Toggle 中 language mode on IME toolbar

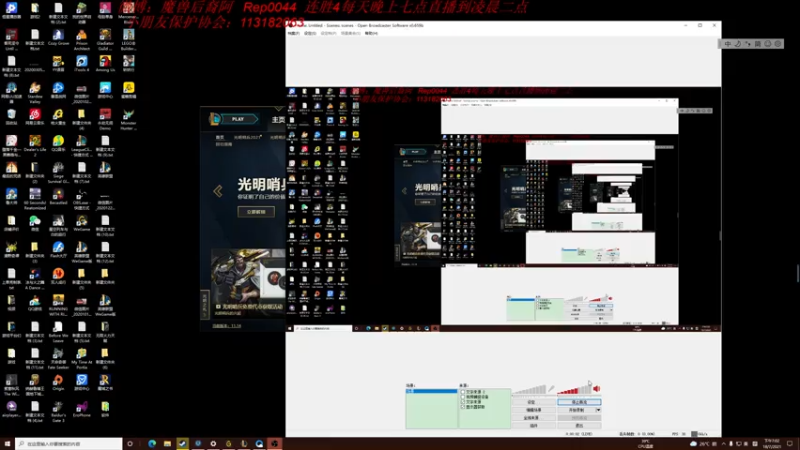[x=728, y=44]
